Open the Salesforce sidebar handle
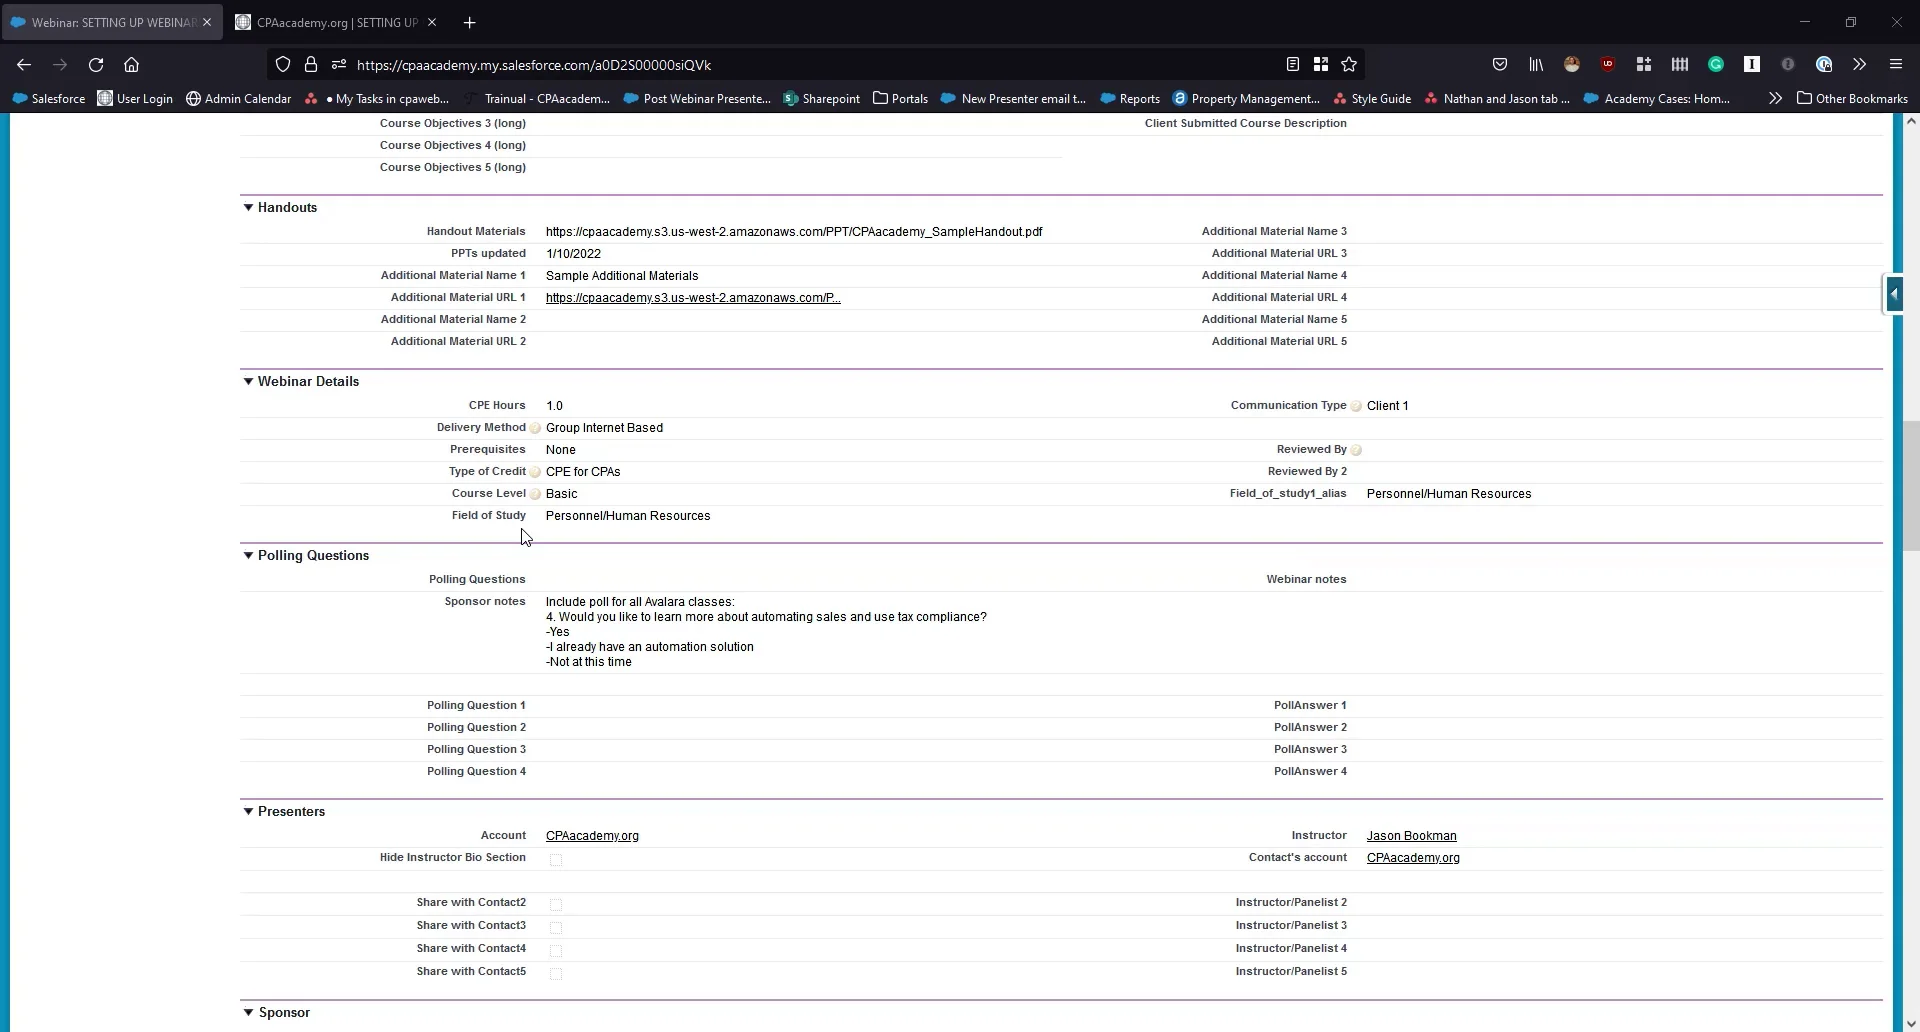This screenshot has width=1920, height=1032. pos(1893,294)
